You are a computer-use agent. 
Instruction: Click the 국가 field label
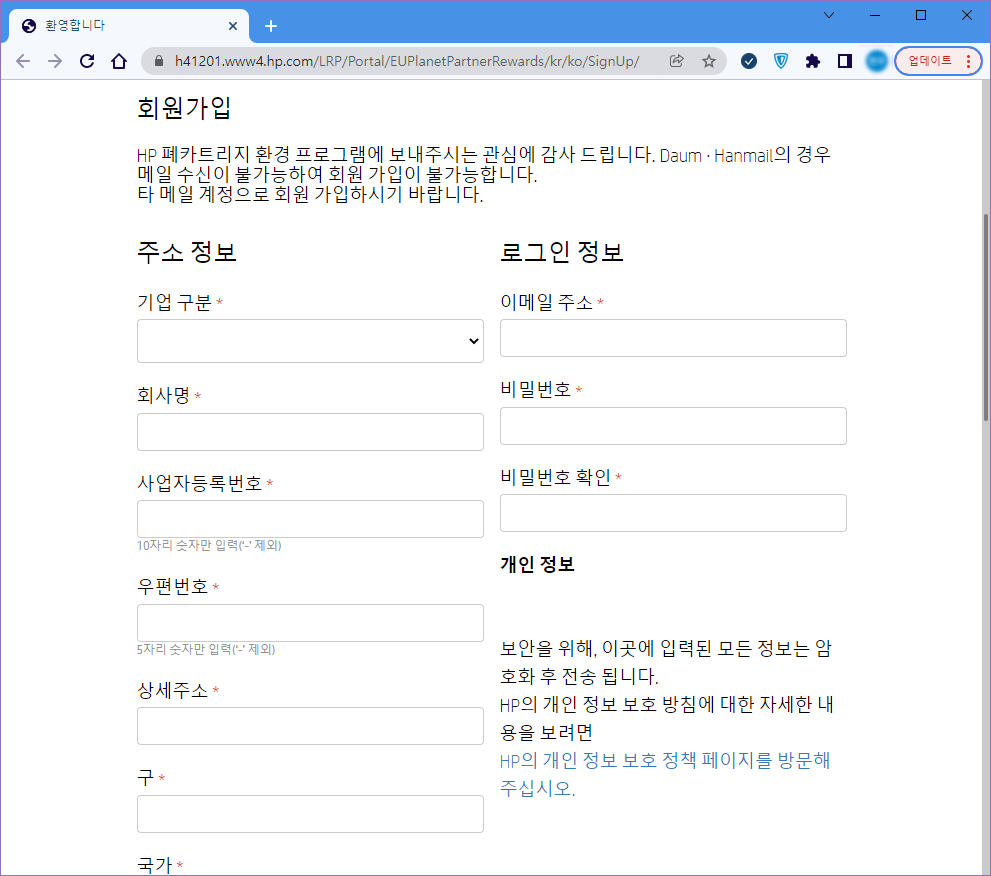pyautogui.click(x=155, y=865)
